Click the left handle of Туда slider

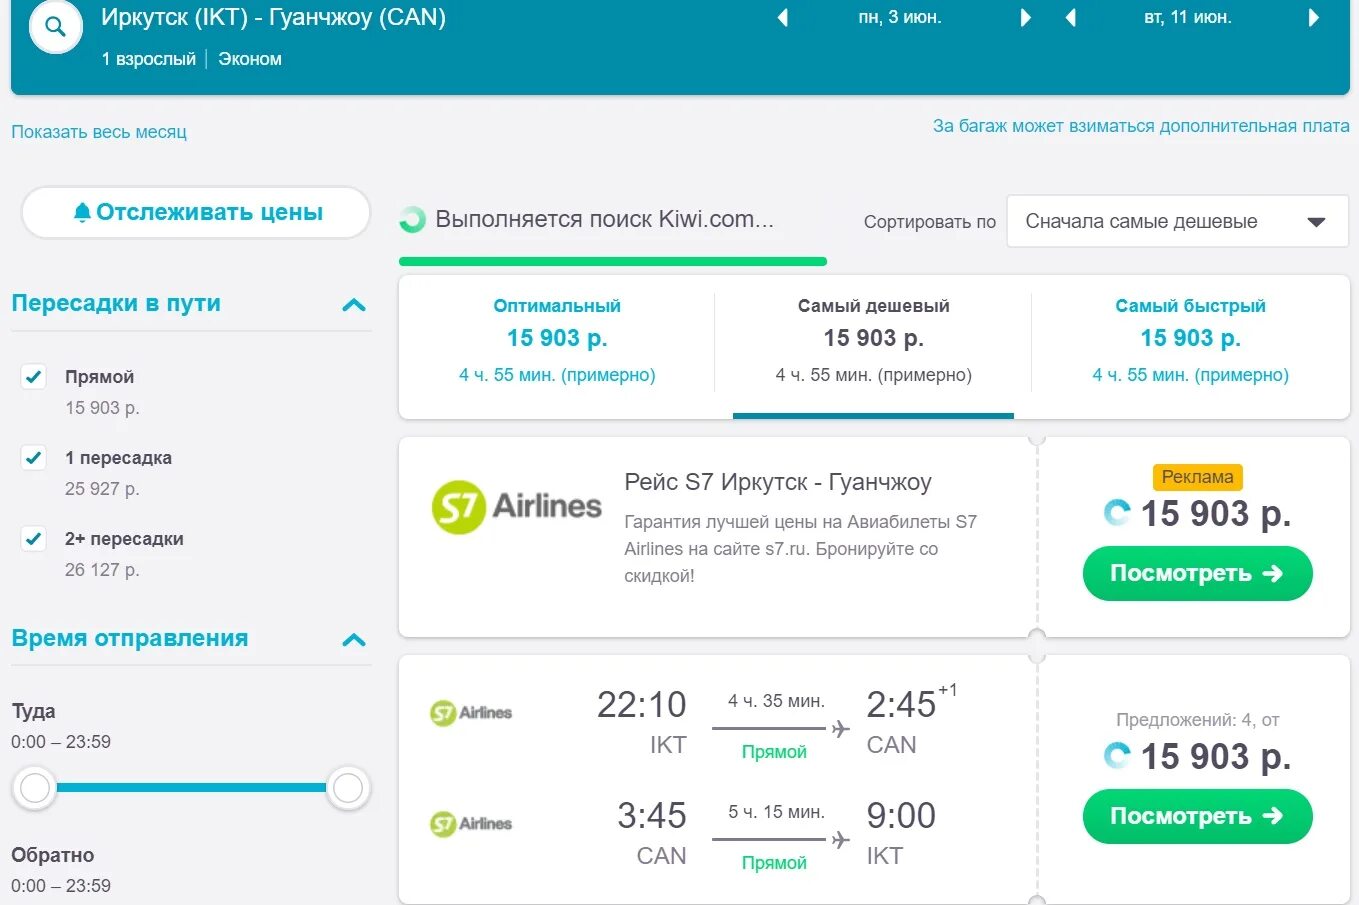coord(35,789)
